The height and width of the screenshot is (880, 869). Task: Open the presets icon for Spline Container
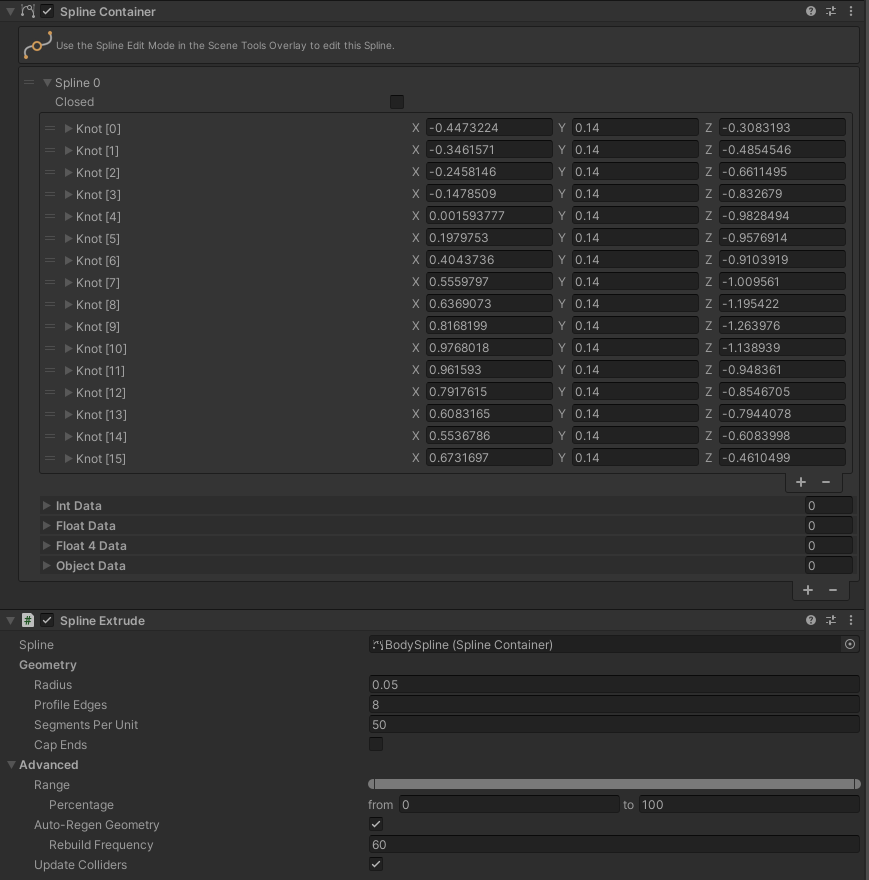coord(829,11)
